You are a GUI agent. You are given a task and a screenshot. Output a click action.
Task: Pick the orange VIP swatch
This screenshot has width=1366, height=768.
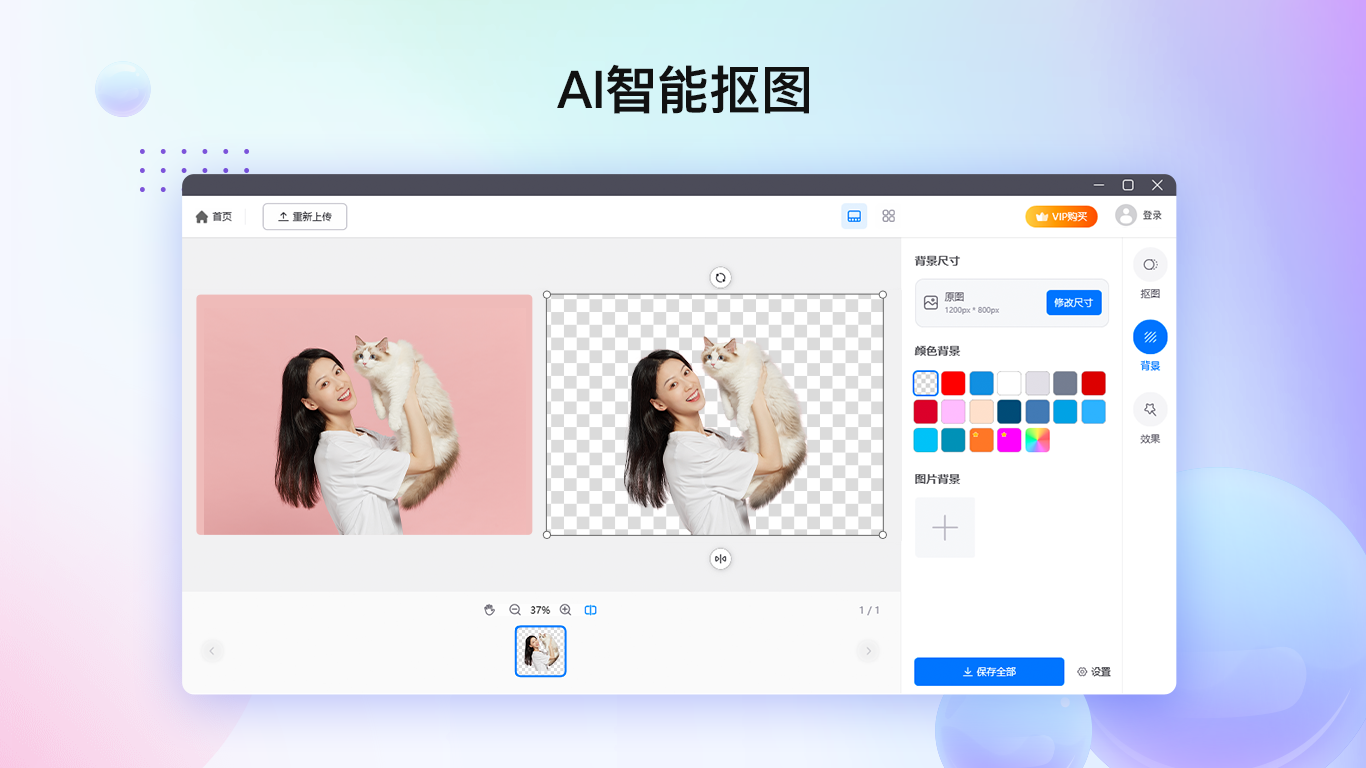982,440
